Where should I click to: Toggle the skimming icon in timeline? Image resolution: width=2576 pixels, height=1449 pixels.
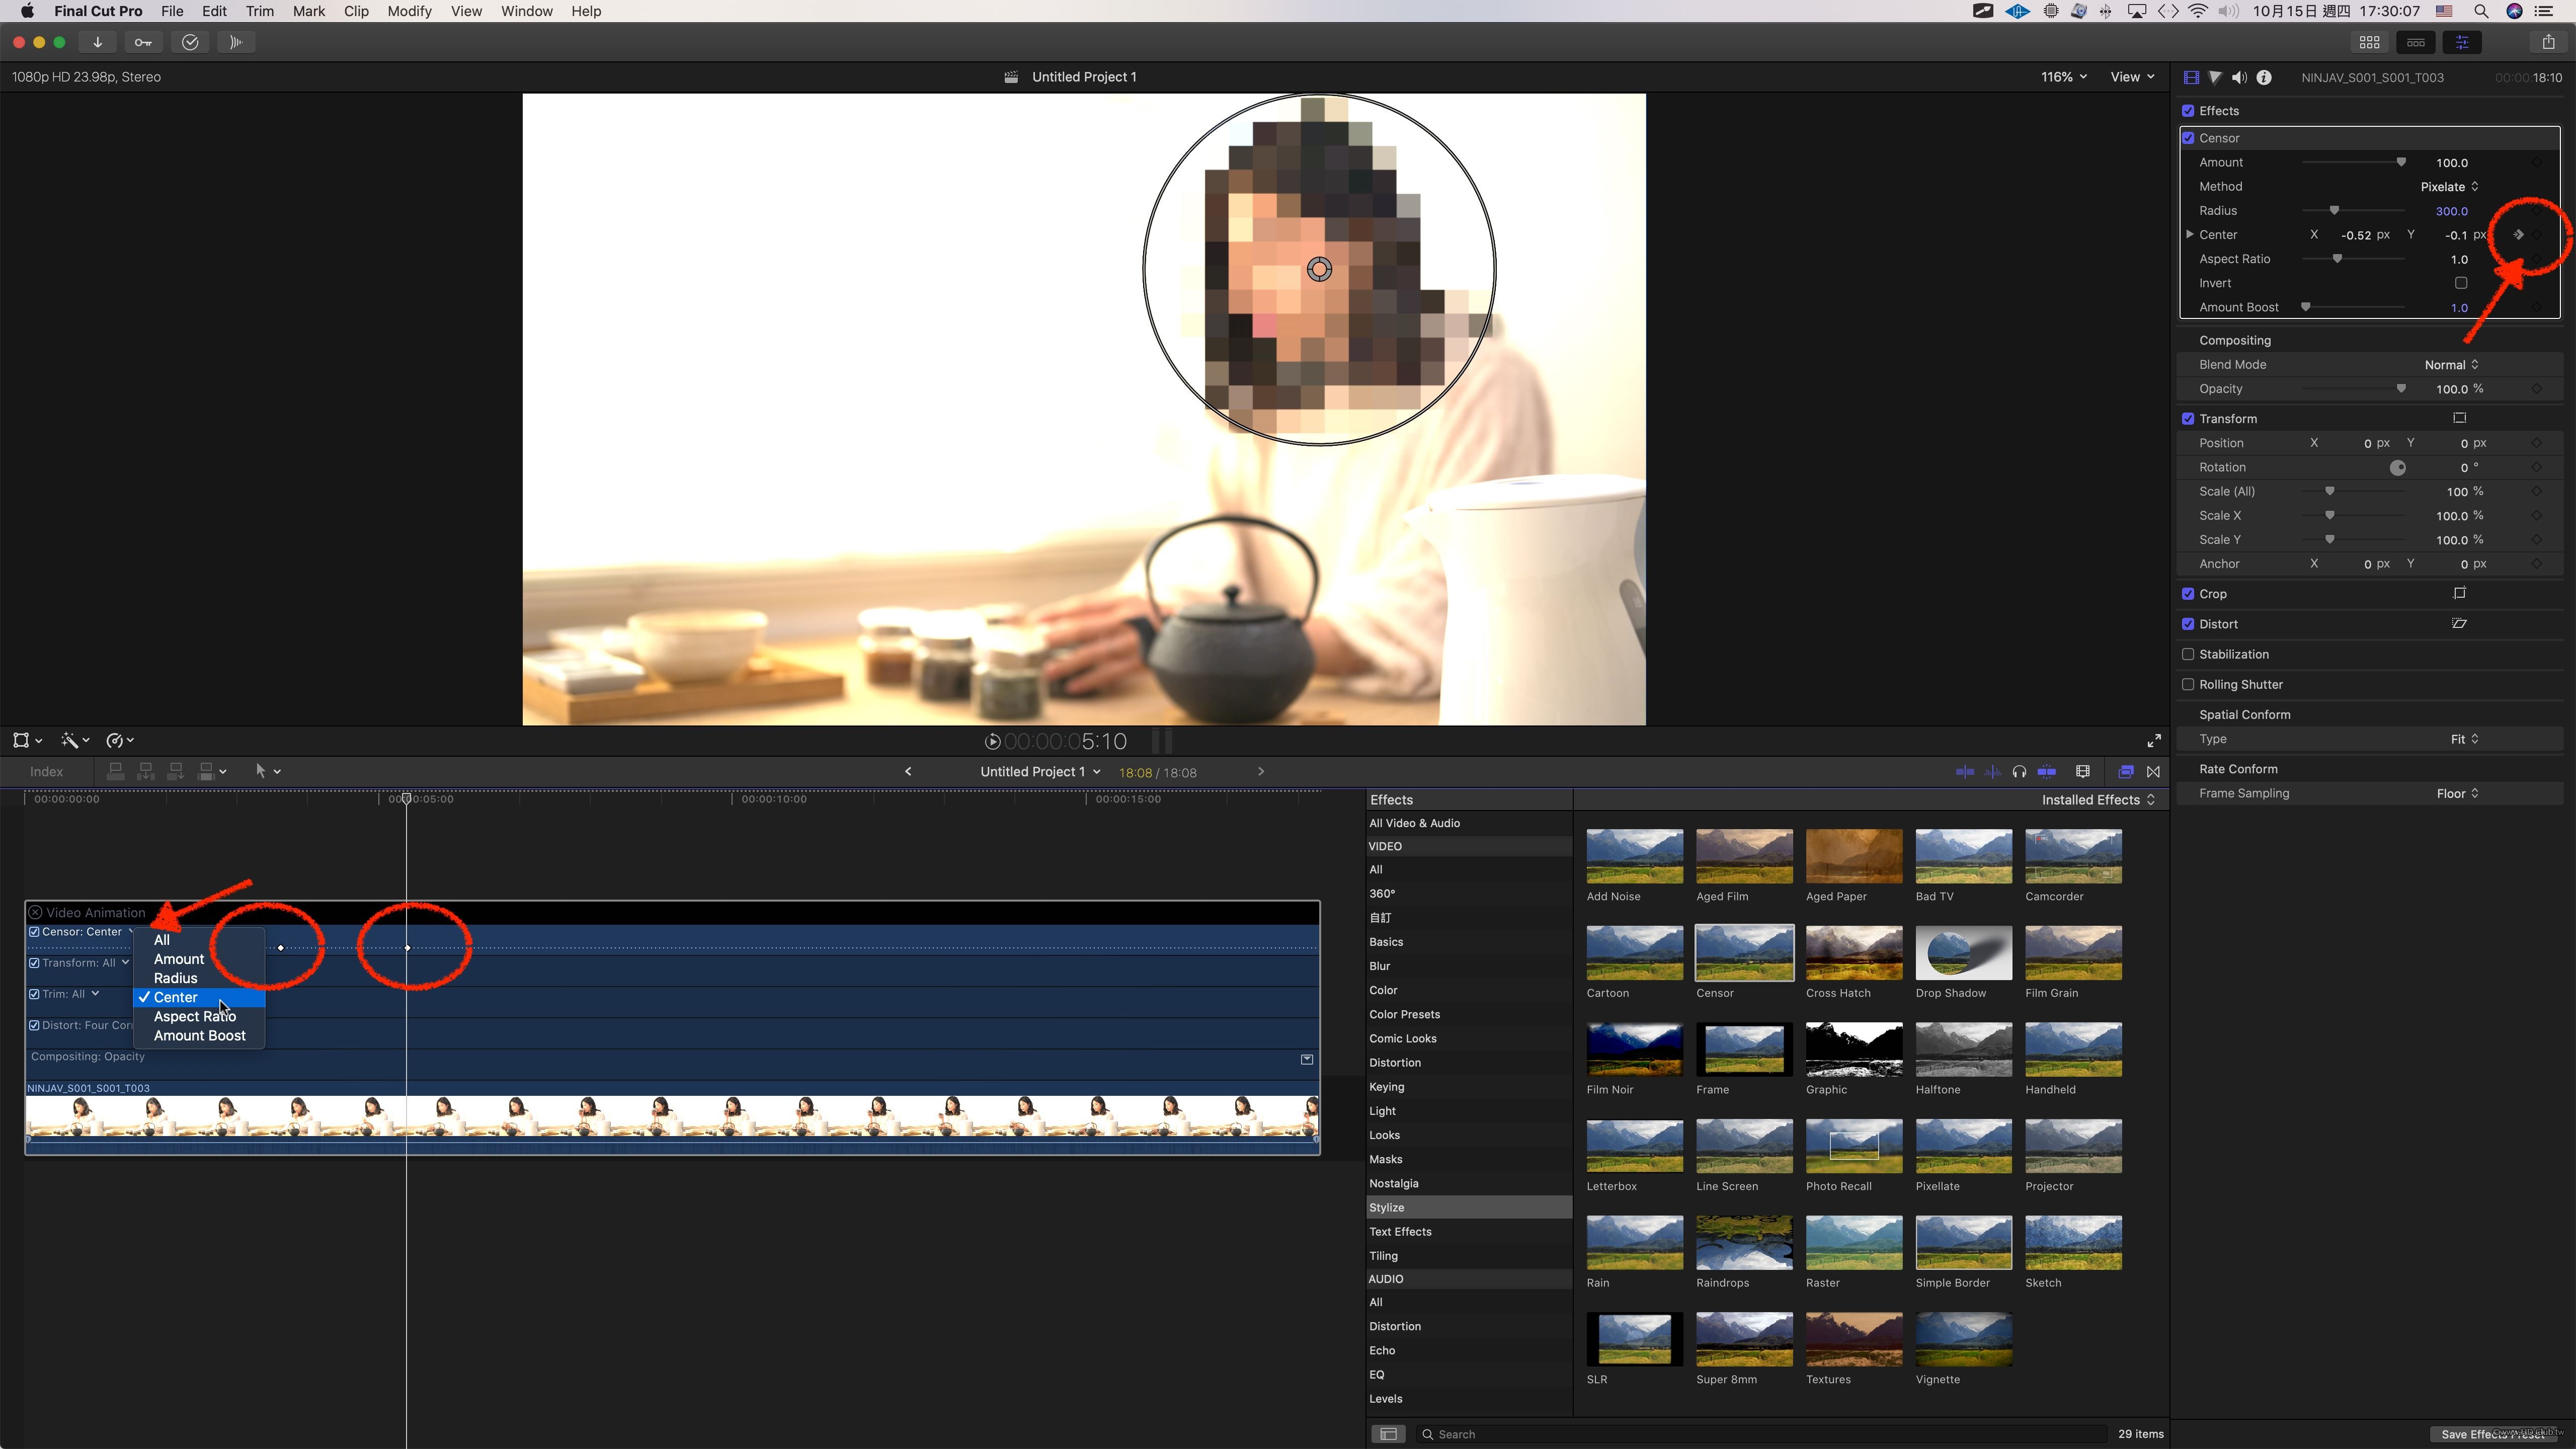[1964, 771]
